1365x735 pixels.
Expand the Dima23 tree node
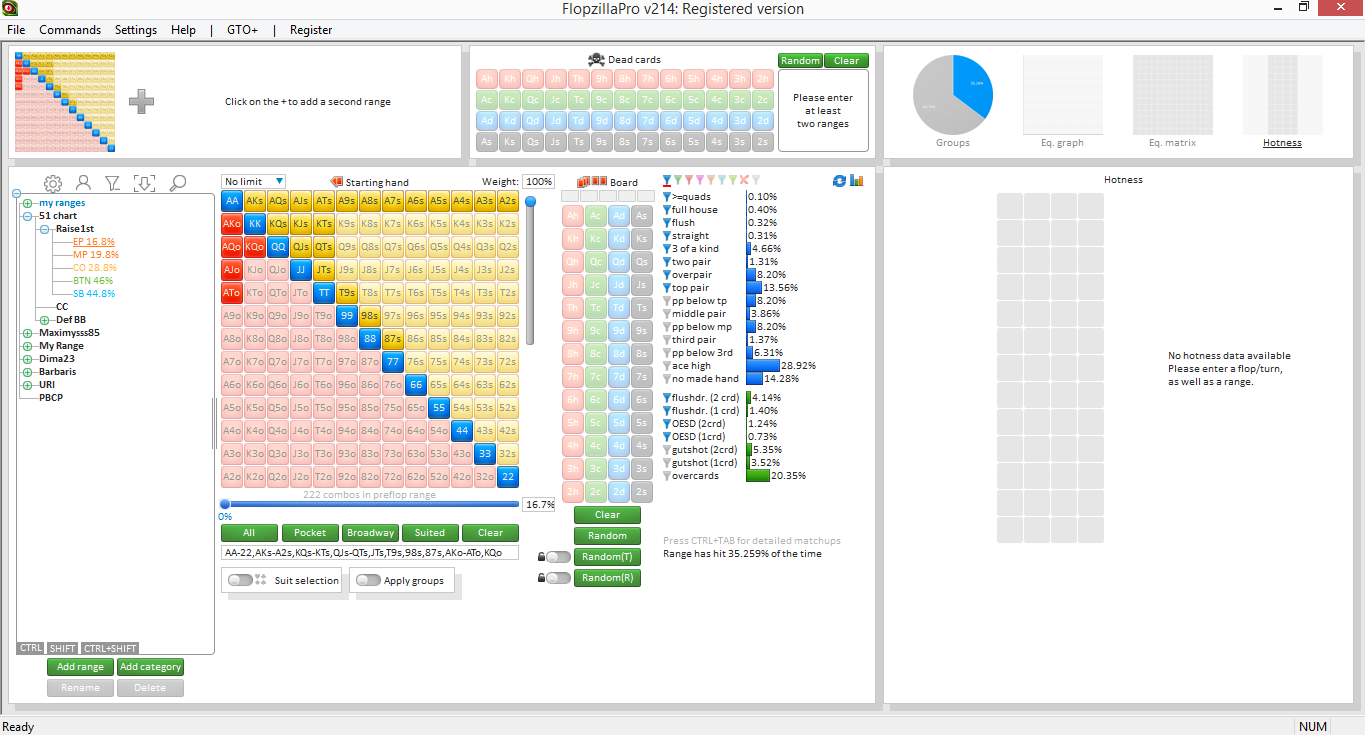(x=27, y=359)
